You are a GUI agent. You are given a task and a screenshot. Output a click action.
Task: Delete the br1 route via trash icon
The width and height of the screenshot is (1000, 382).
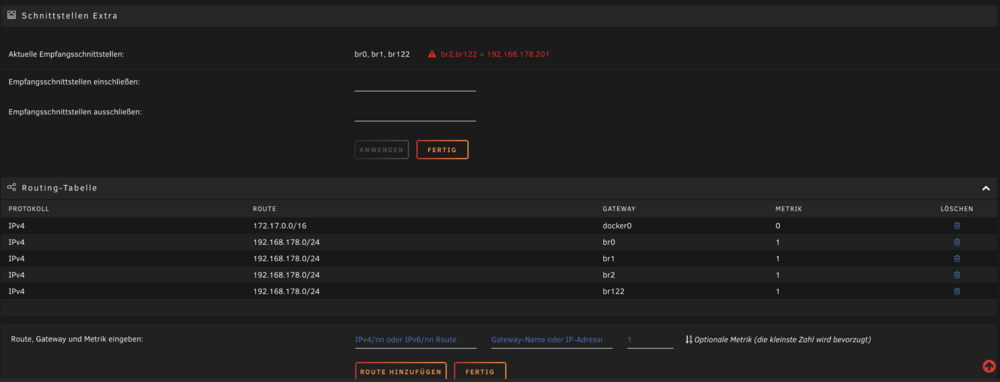(x=957, y=259)
